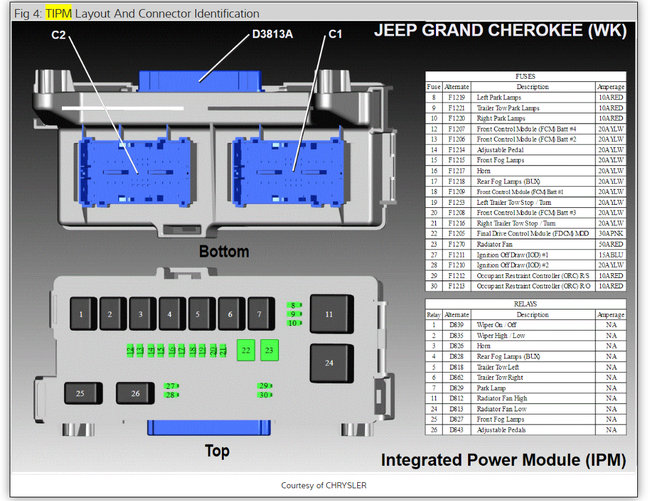Click the 'F1219' cell in the fuses table
650x501 pixels.
456,97
